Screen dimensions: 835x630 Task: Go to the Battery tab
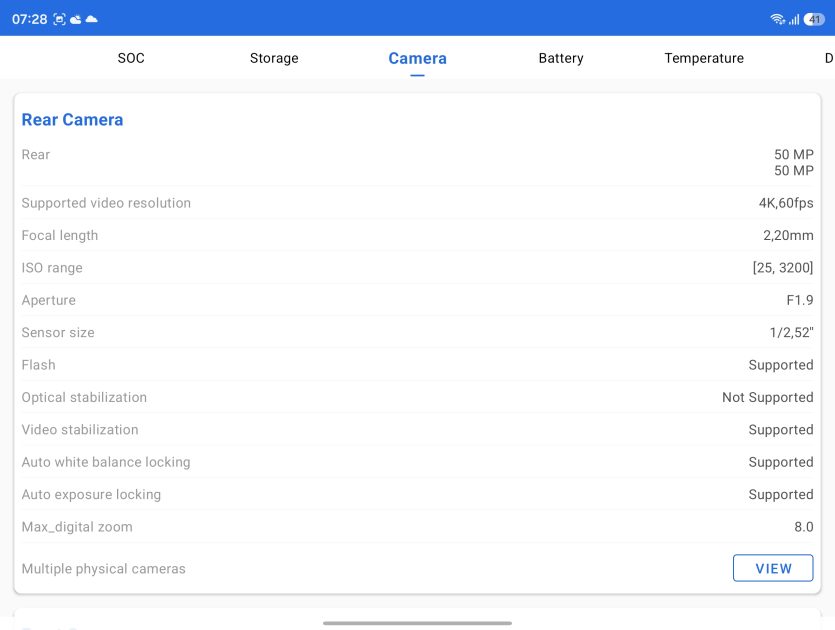pyautogui.click(x=561, y=58)
